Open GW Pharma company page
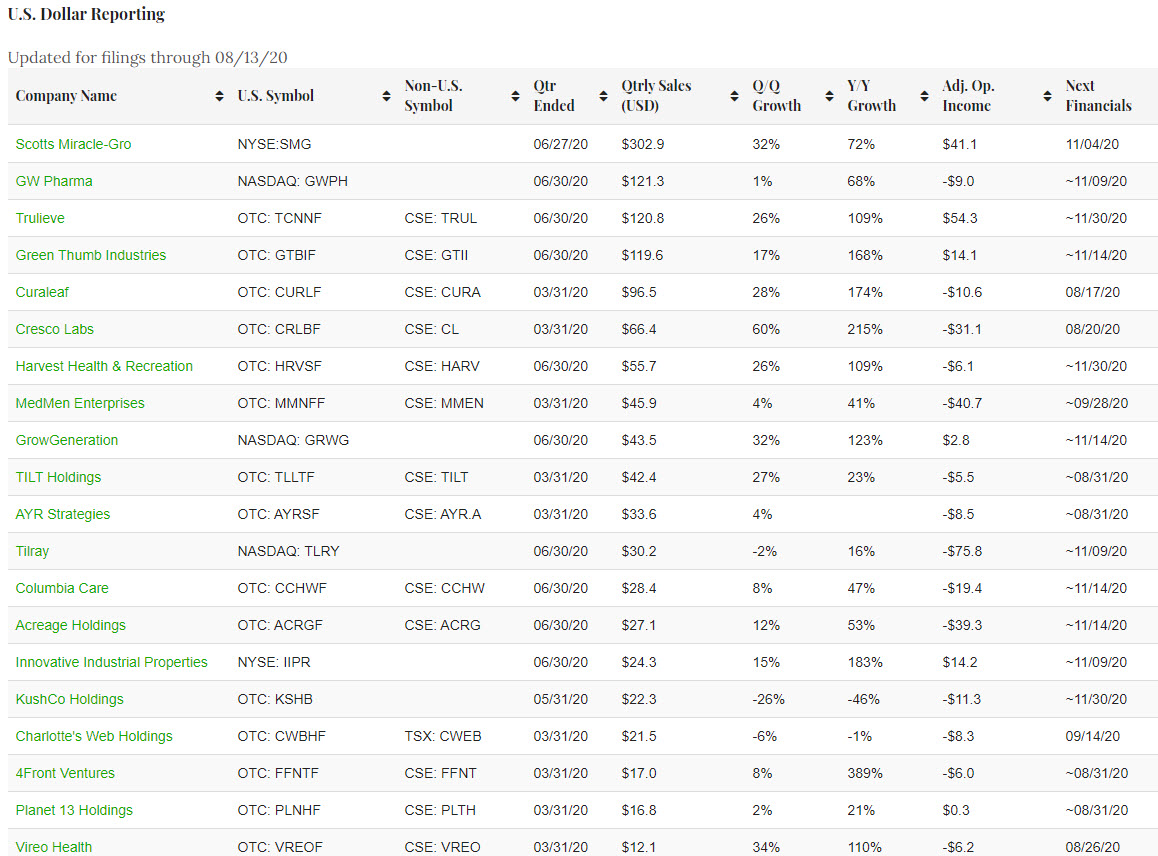 54,181
